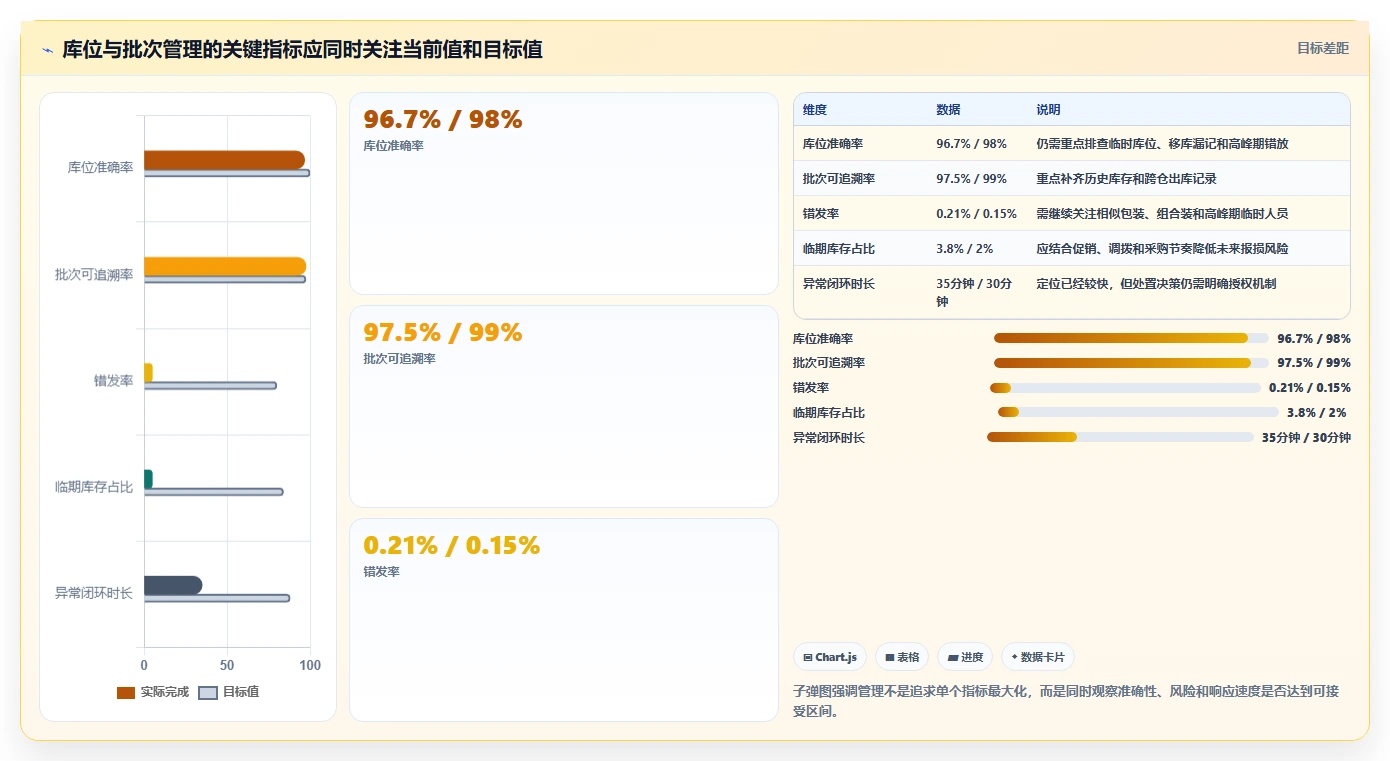Select the 数据卡片 chip
Viewport: 1390px width, 761px height.
click(x=1038, y=657)
